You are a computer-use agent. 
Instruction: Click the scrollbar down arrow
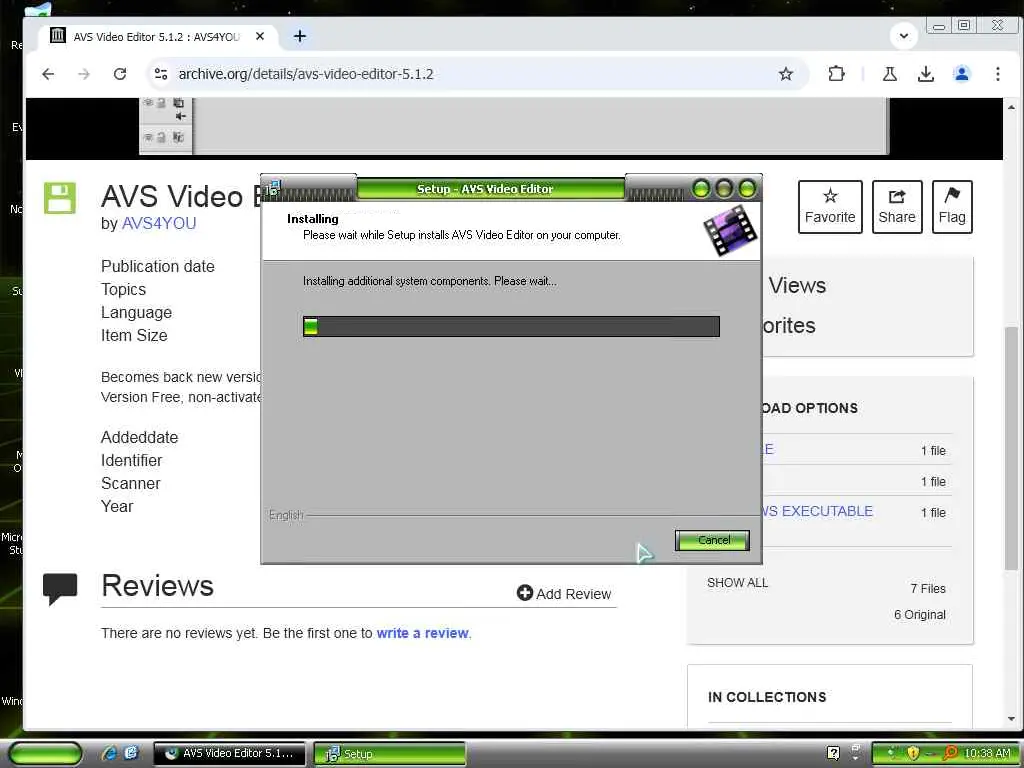point(1011,719)
